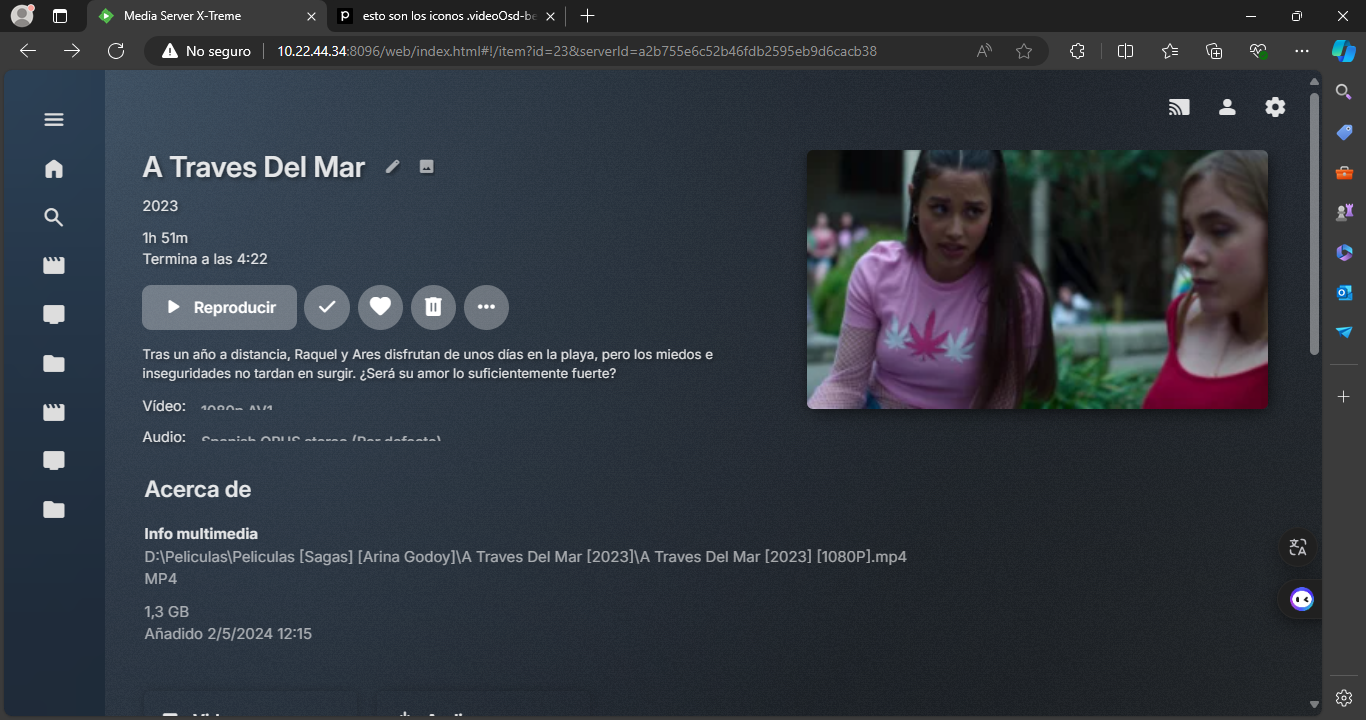Open a new browser tab

[588, 16]
